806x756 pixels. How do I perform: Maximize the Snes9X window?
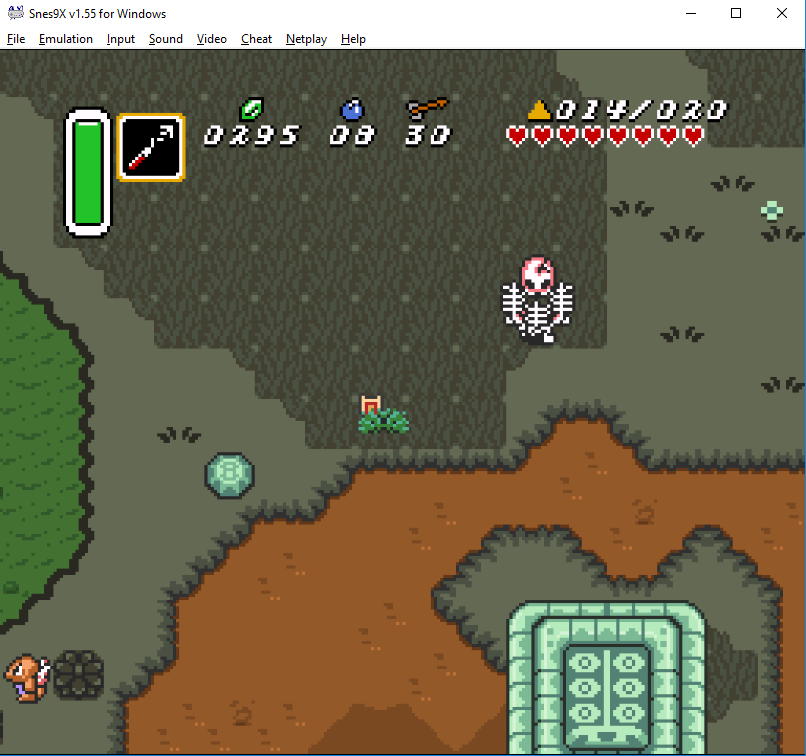(x=736, y=14)
